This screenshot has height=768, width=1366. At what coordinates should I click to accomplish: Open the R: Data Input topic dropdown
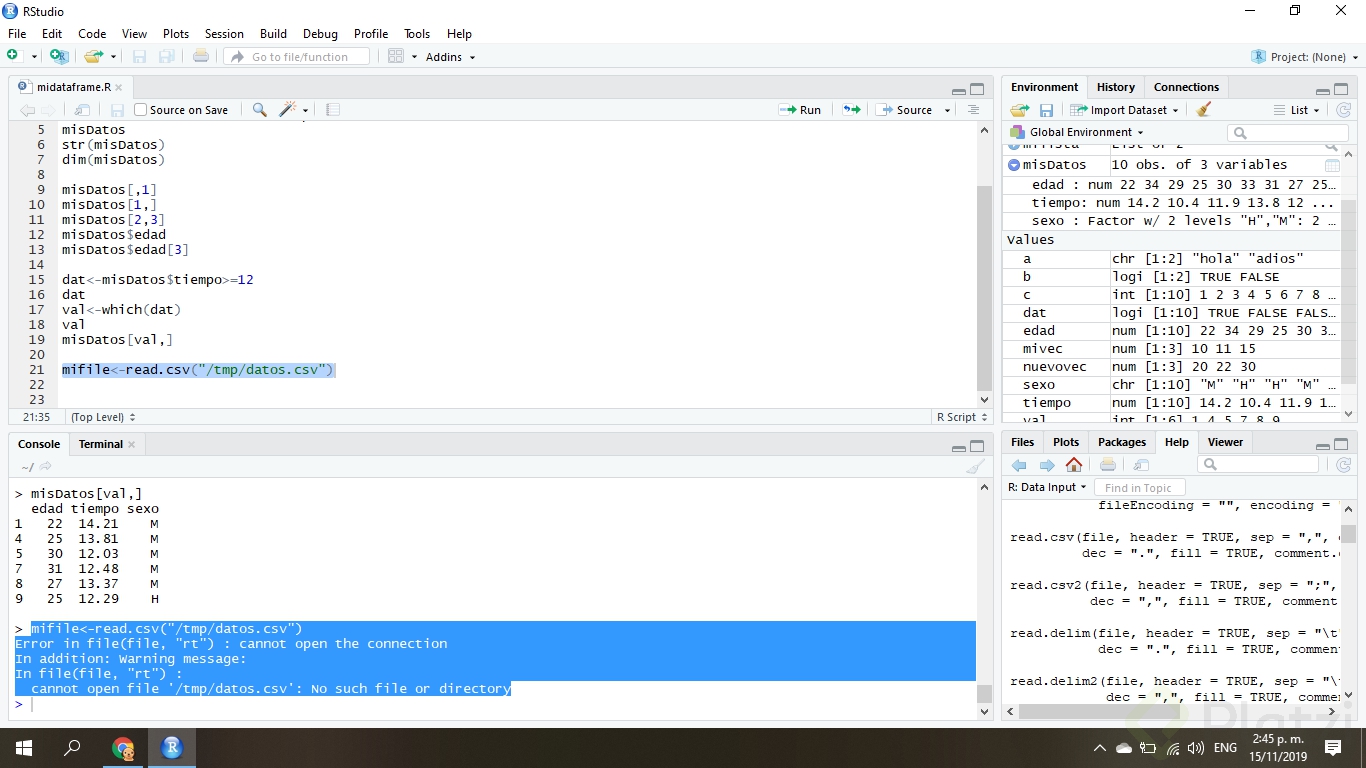pyautogui.click(x=1047, y=487)
